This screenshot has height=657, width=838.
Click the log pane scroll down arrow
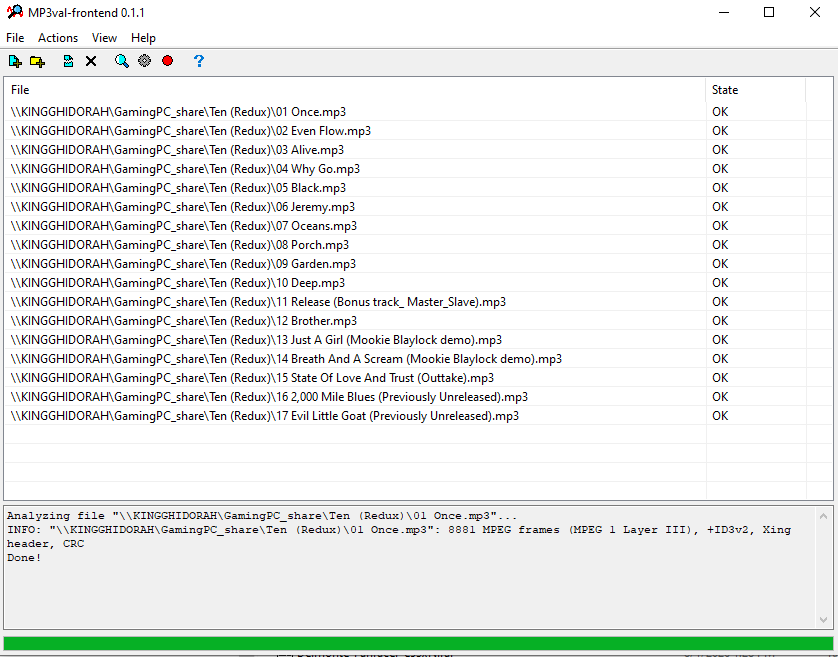pyautogui.click(x=824, y=620)
